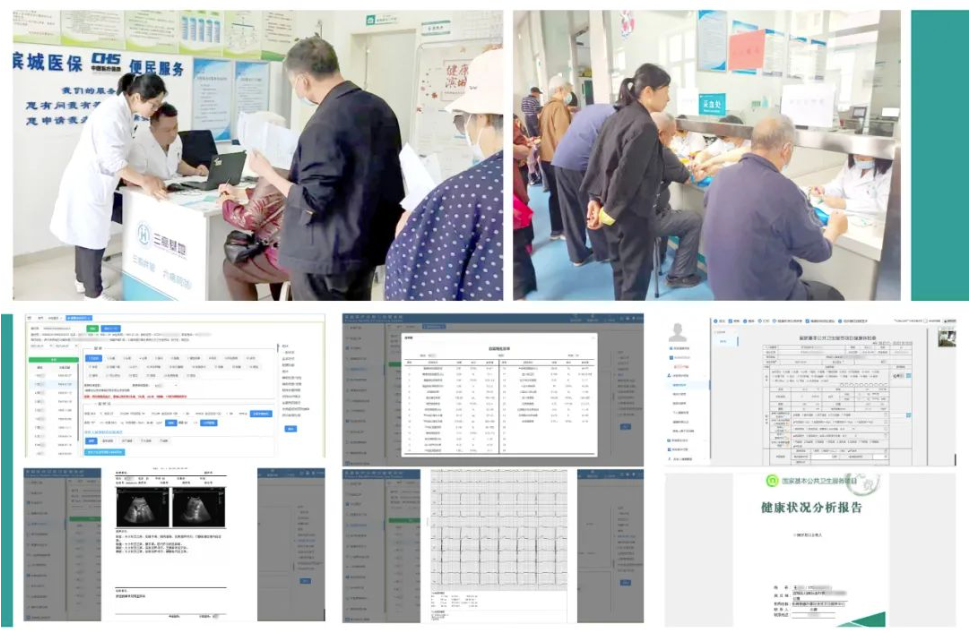Click the green button atop the patient form
This screenshot has width=973, height=638.
(x=91, y=329)
